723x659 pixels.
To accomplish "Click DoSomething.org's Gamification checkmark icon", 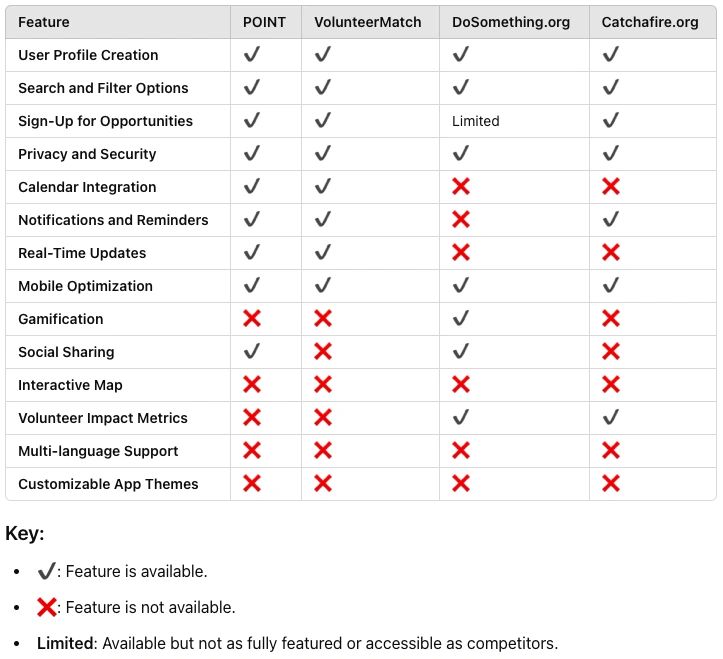I will coord(461,318).
